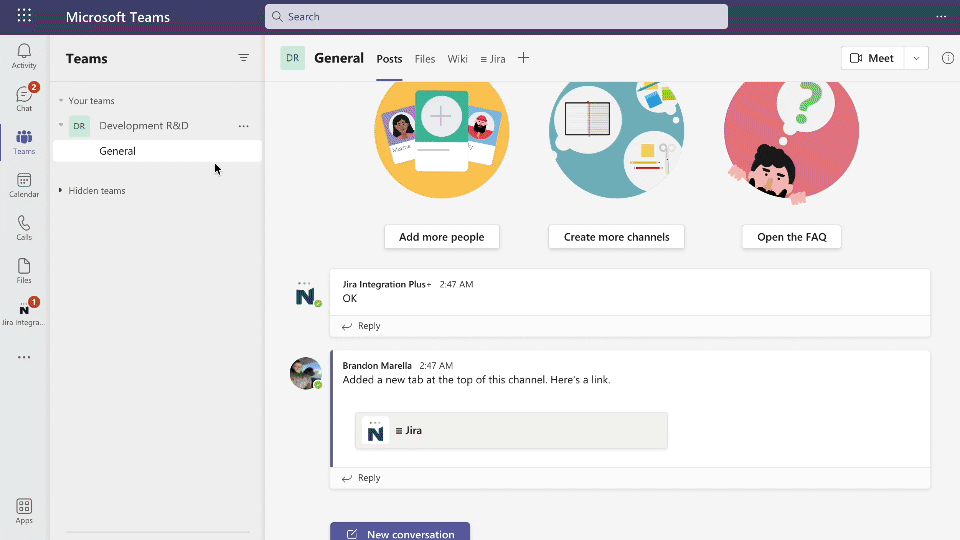The height and width of the screenshot is (540, 960).
Task: Open the Meet dropdown arrow
Action: [x=916, y=58]
